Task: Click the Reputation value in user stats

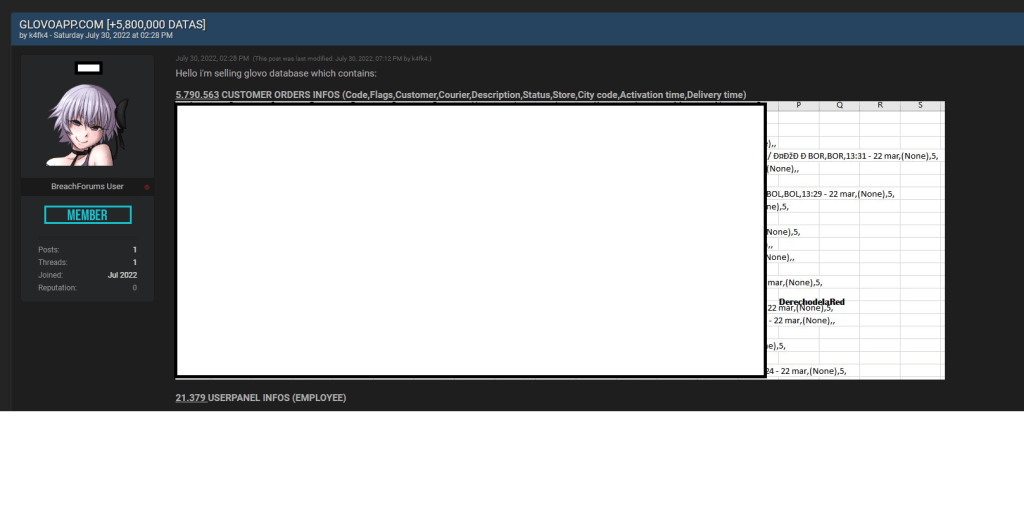Action: point(134,288)
